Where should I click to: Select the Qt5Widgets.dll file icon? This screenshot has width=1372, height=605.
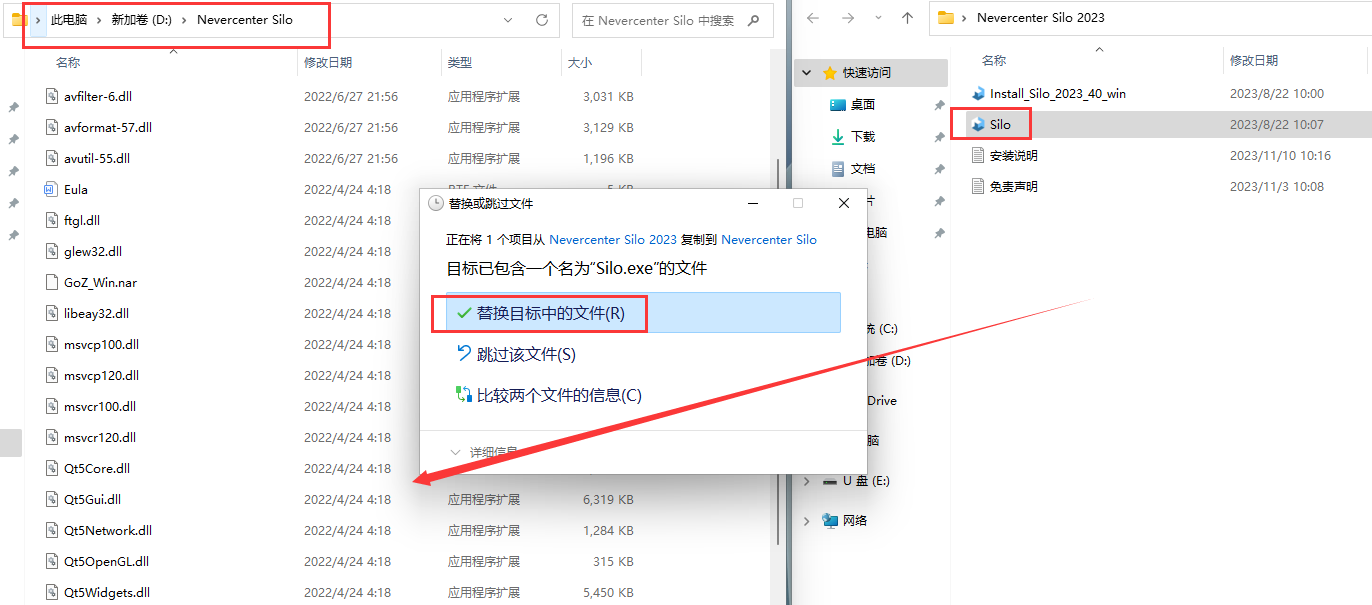[52, 592]
